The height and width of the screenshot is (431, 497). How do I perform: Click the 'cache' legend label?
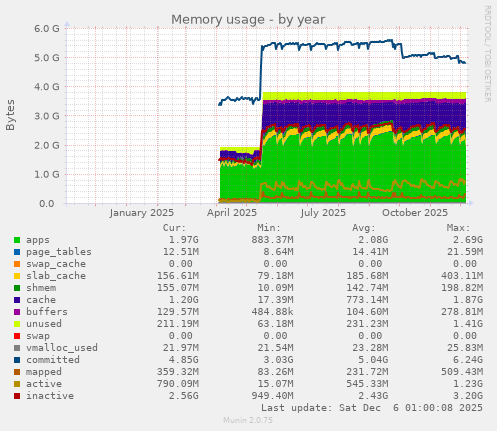(x=41, y=300)
